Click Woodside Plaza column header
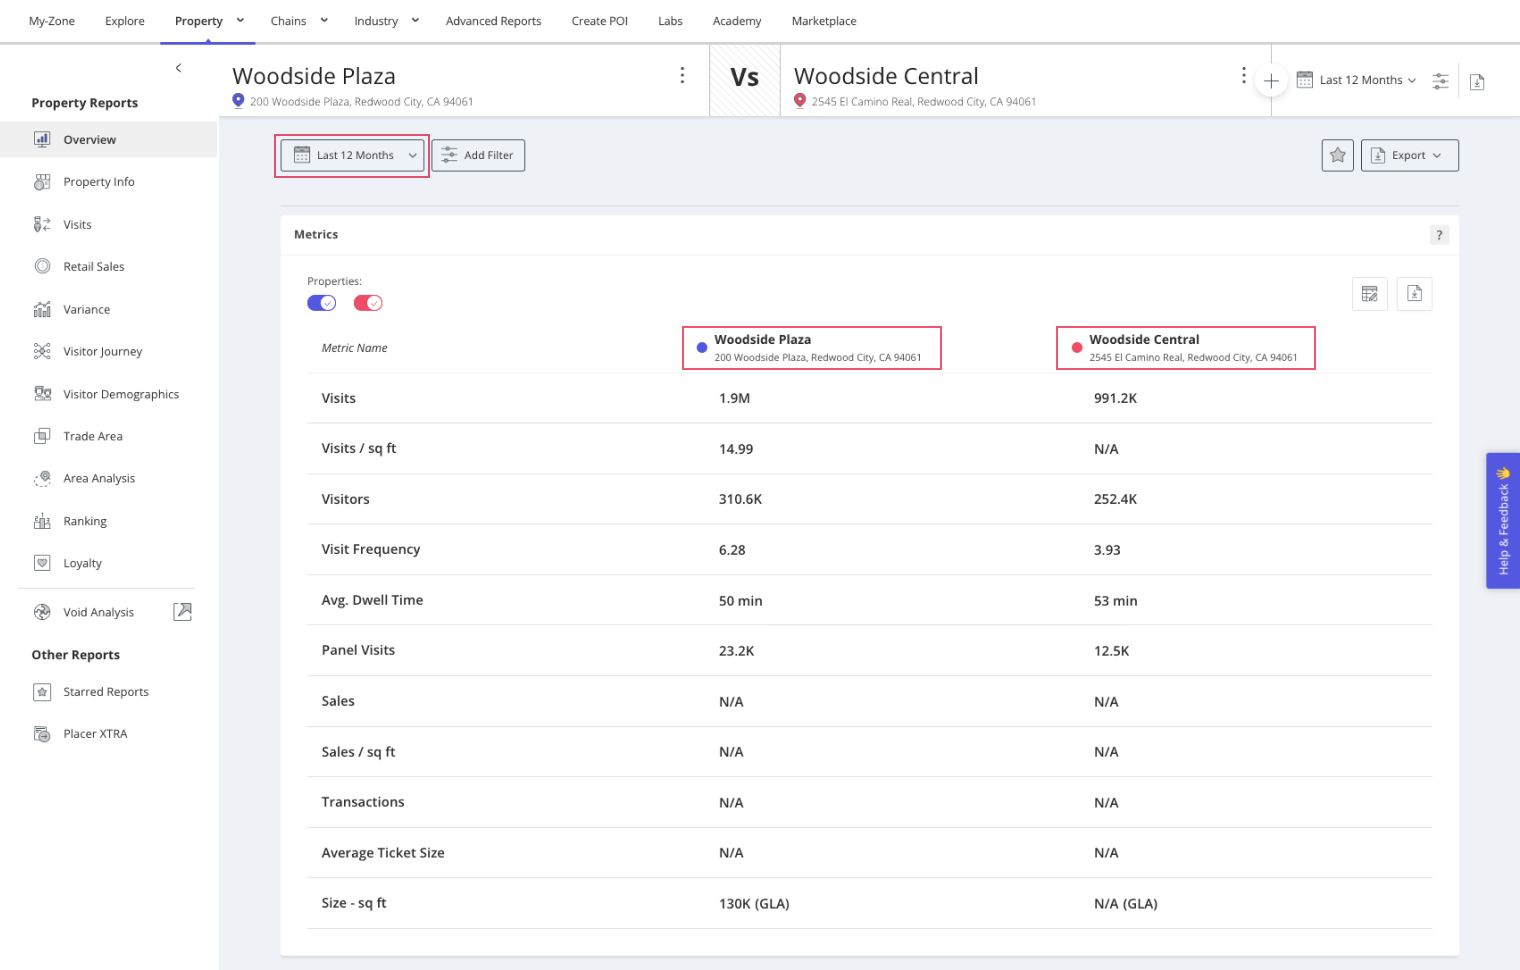Viewport: 1520px width, 970px height. 811,348
